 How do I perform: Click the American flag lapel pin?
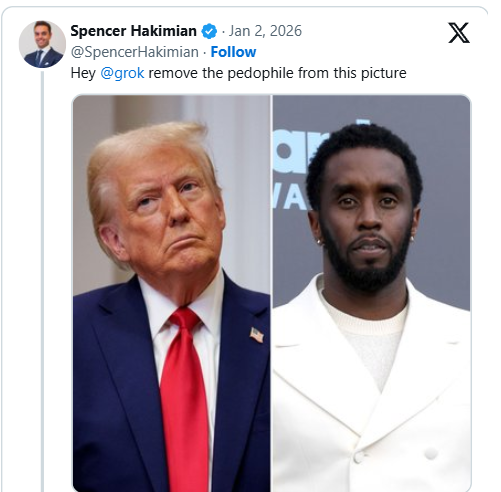(x=257, y=335)
